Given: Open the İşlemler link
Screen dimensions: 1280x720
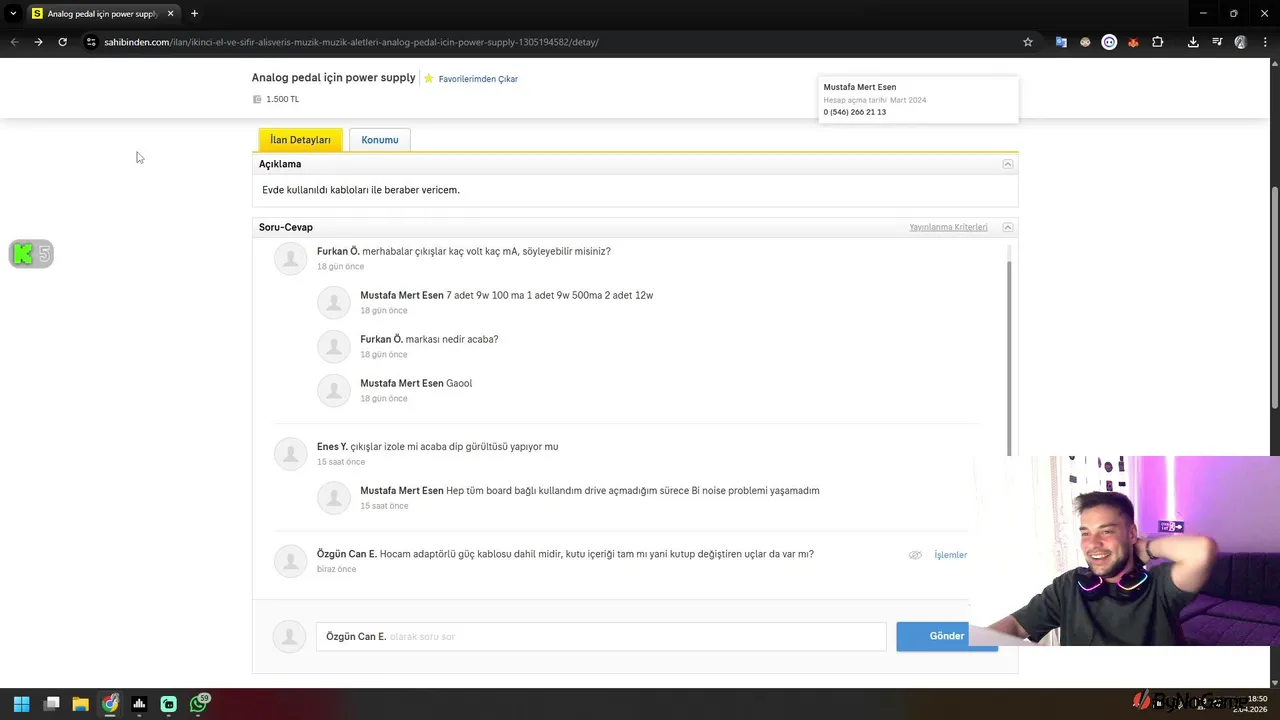Looking at the screenshot, I should pos(950,555).
